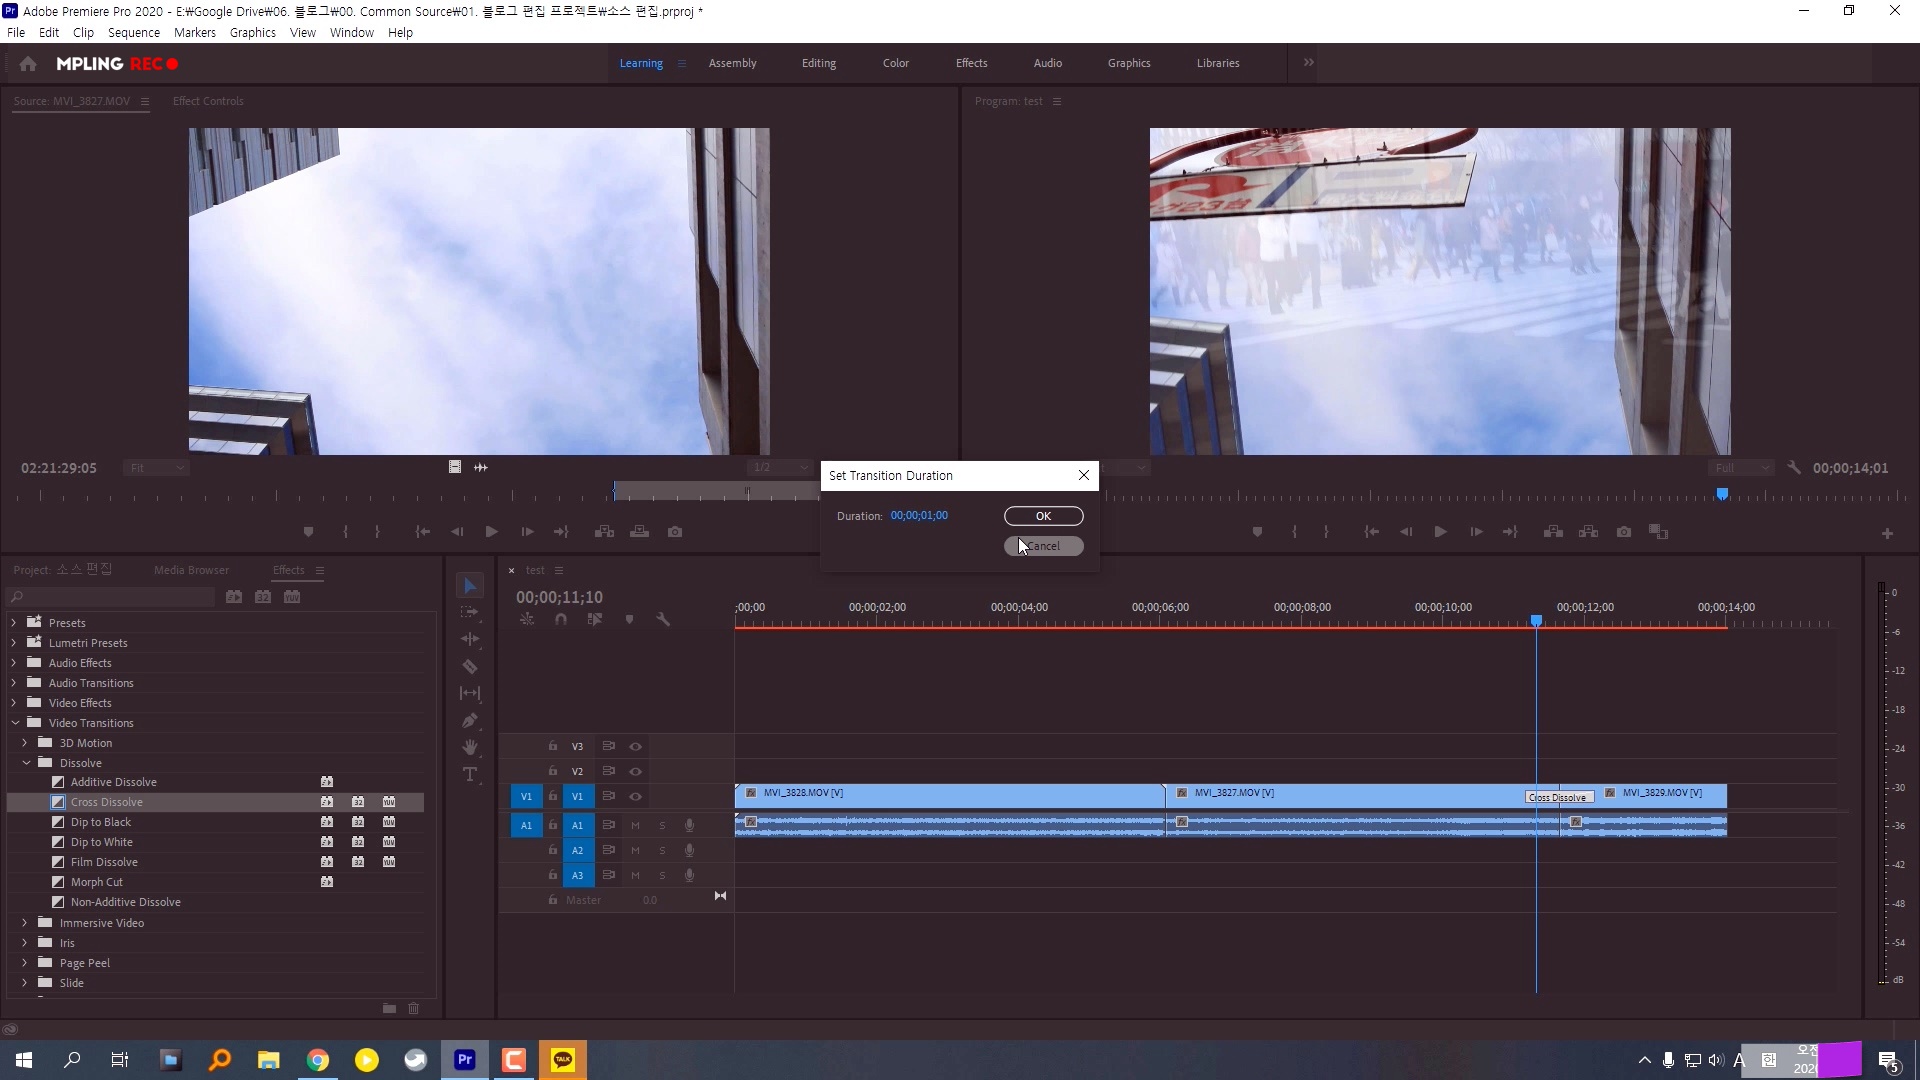Screen dimensions: 1920x1080
Task: Select the Razor tool in timeline toolbar
Action: (x=470, y=666)
